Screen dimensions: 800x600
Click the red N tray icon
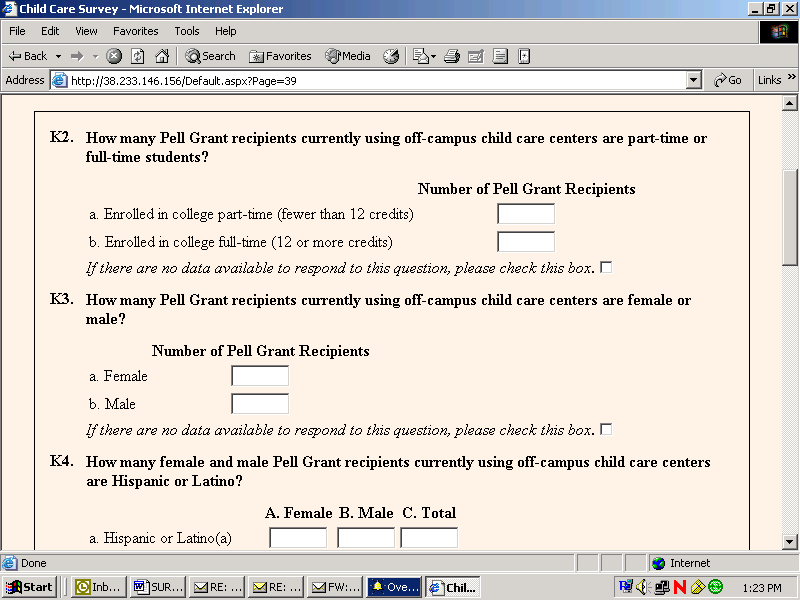[680, 587]
